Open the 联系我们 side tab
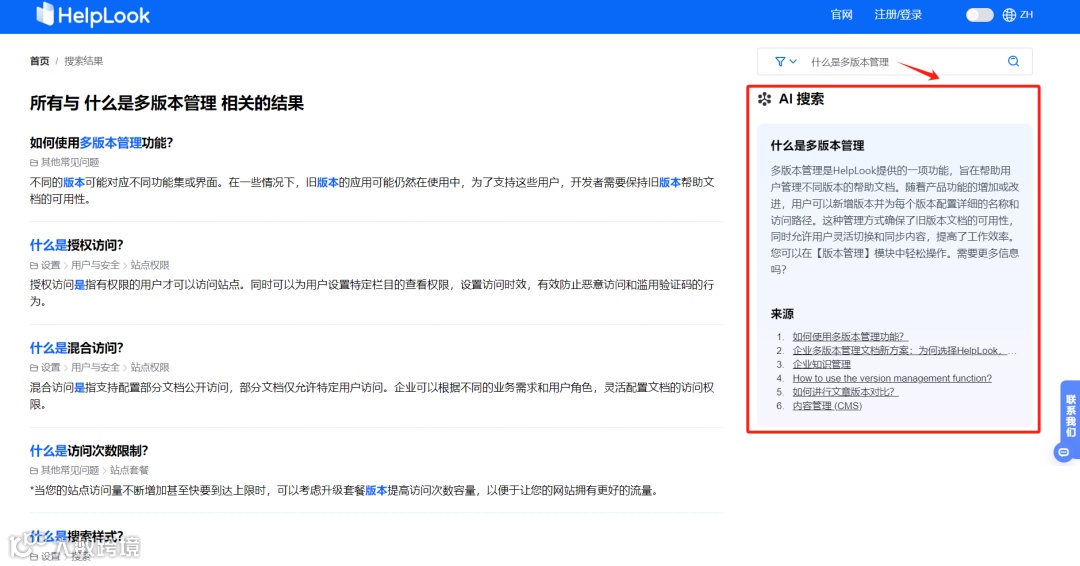 [x=1070, y=415]
